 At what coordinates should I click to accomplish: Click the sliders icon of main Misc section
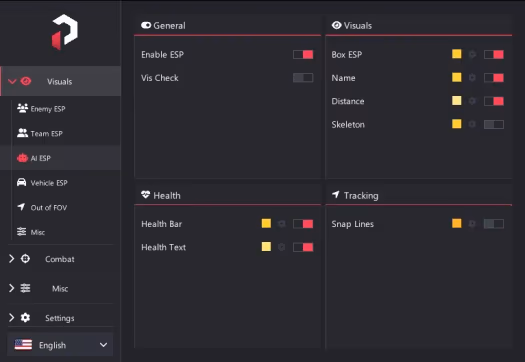click(x=25, y=288)
